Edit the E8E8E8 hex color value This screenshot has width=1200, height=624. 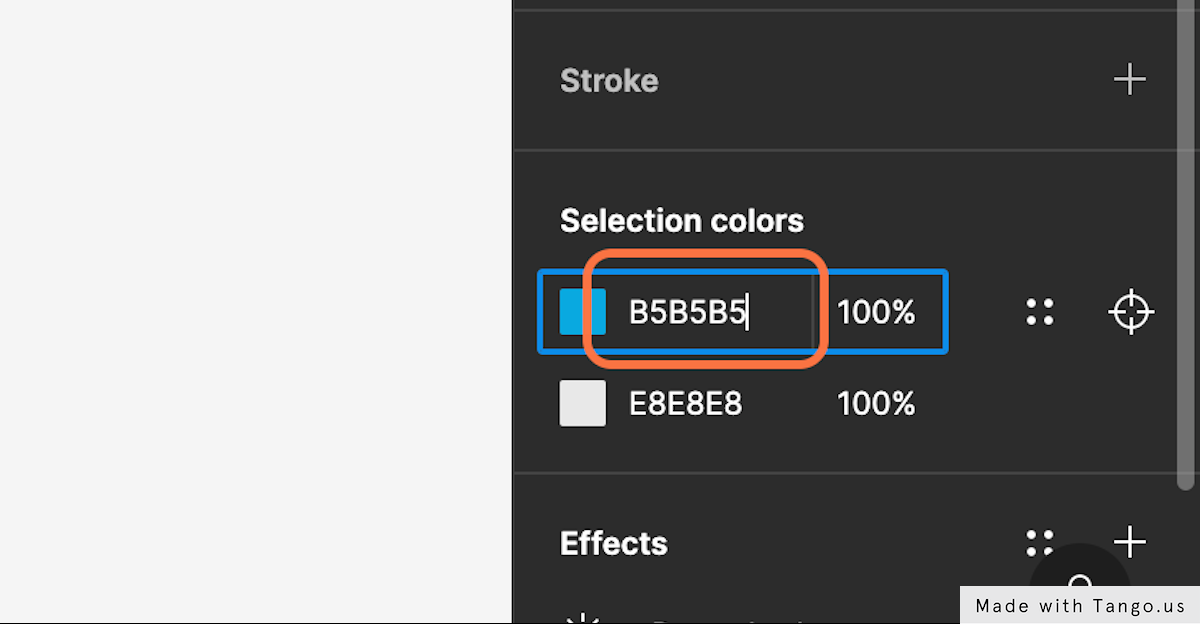pyautogui.click(x=686, y=404)
